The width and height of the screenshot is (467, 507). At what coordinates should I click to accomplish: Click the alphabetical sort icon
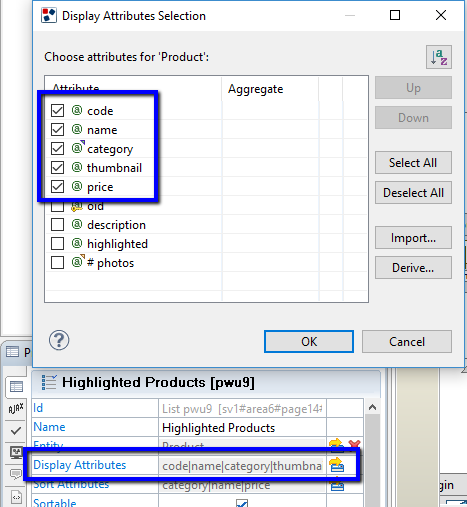[439, 57]
